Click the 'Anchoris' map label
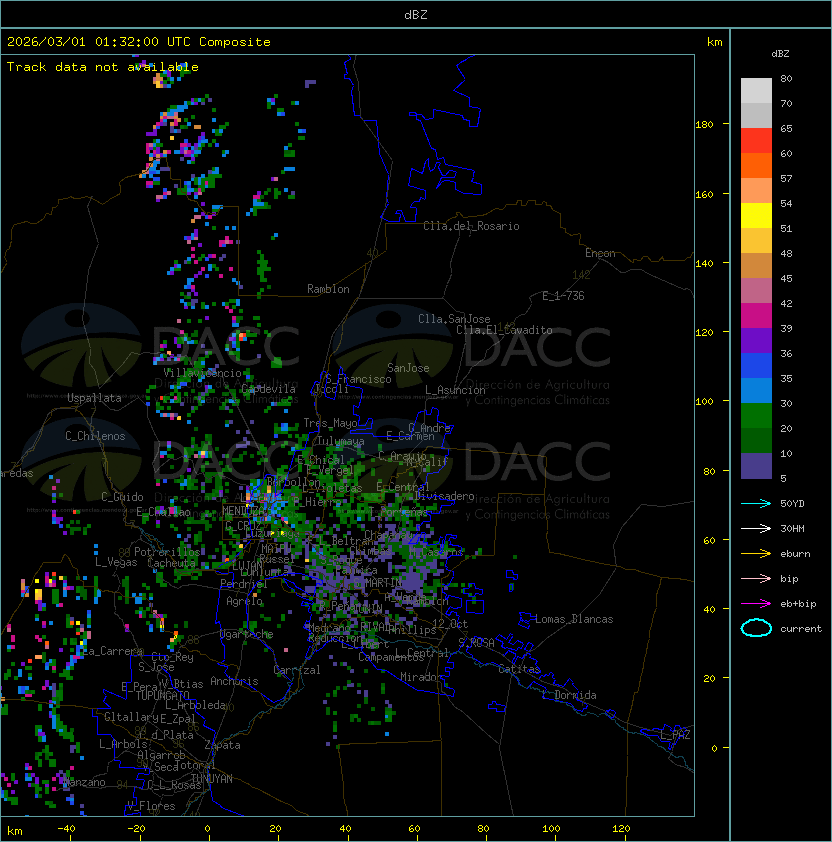 (x=234, y=681)
